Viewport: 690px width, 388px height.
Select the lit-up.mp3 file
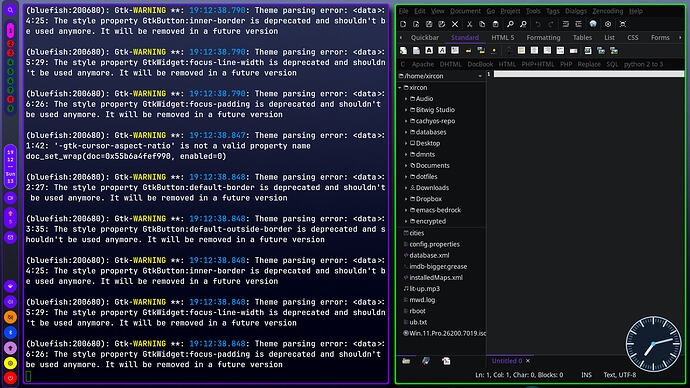click(x=424, y=289)
